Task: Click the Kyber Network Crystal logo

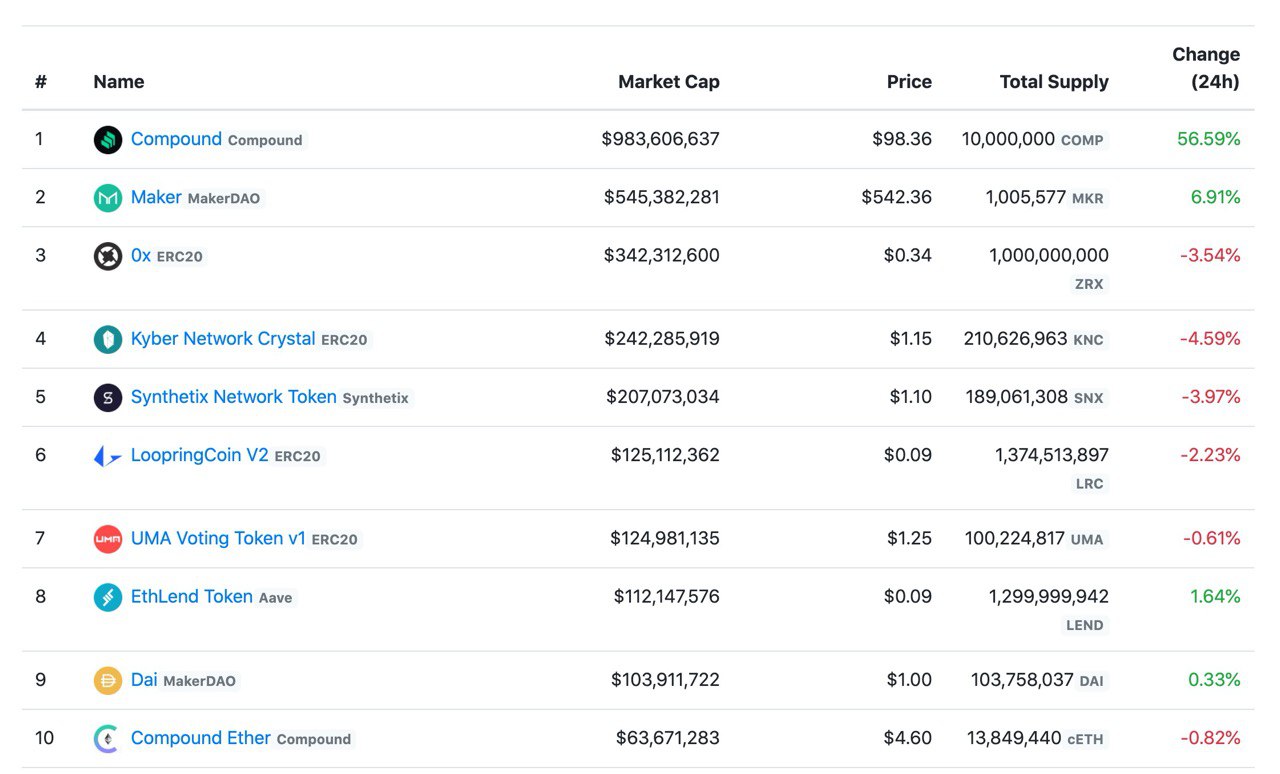Action: tap(108, 340)
